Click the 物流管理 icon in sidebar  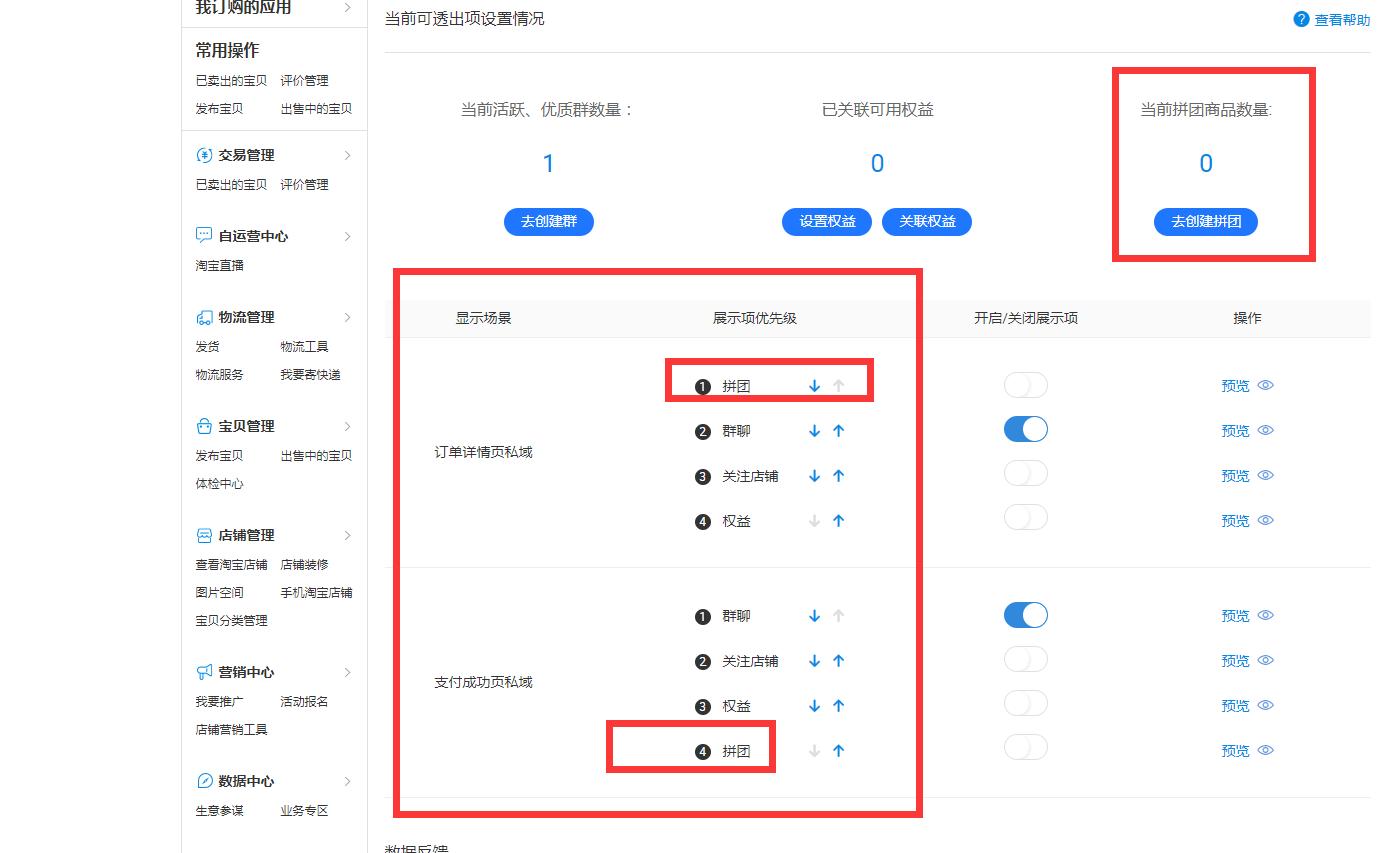[207, 317]
